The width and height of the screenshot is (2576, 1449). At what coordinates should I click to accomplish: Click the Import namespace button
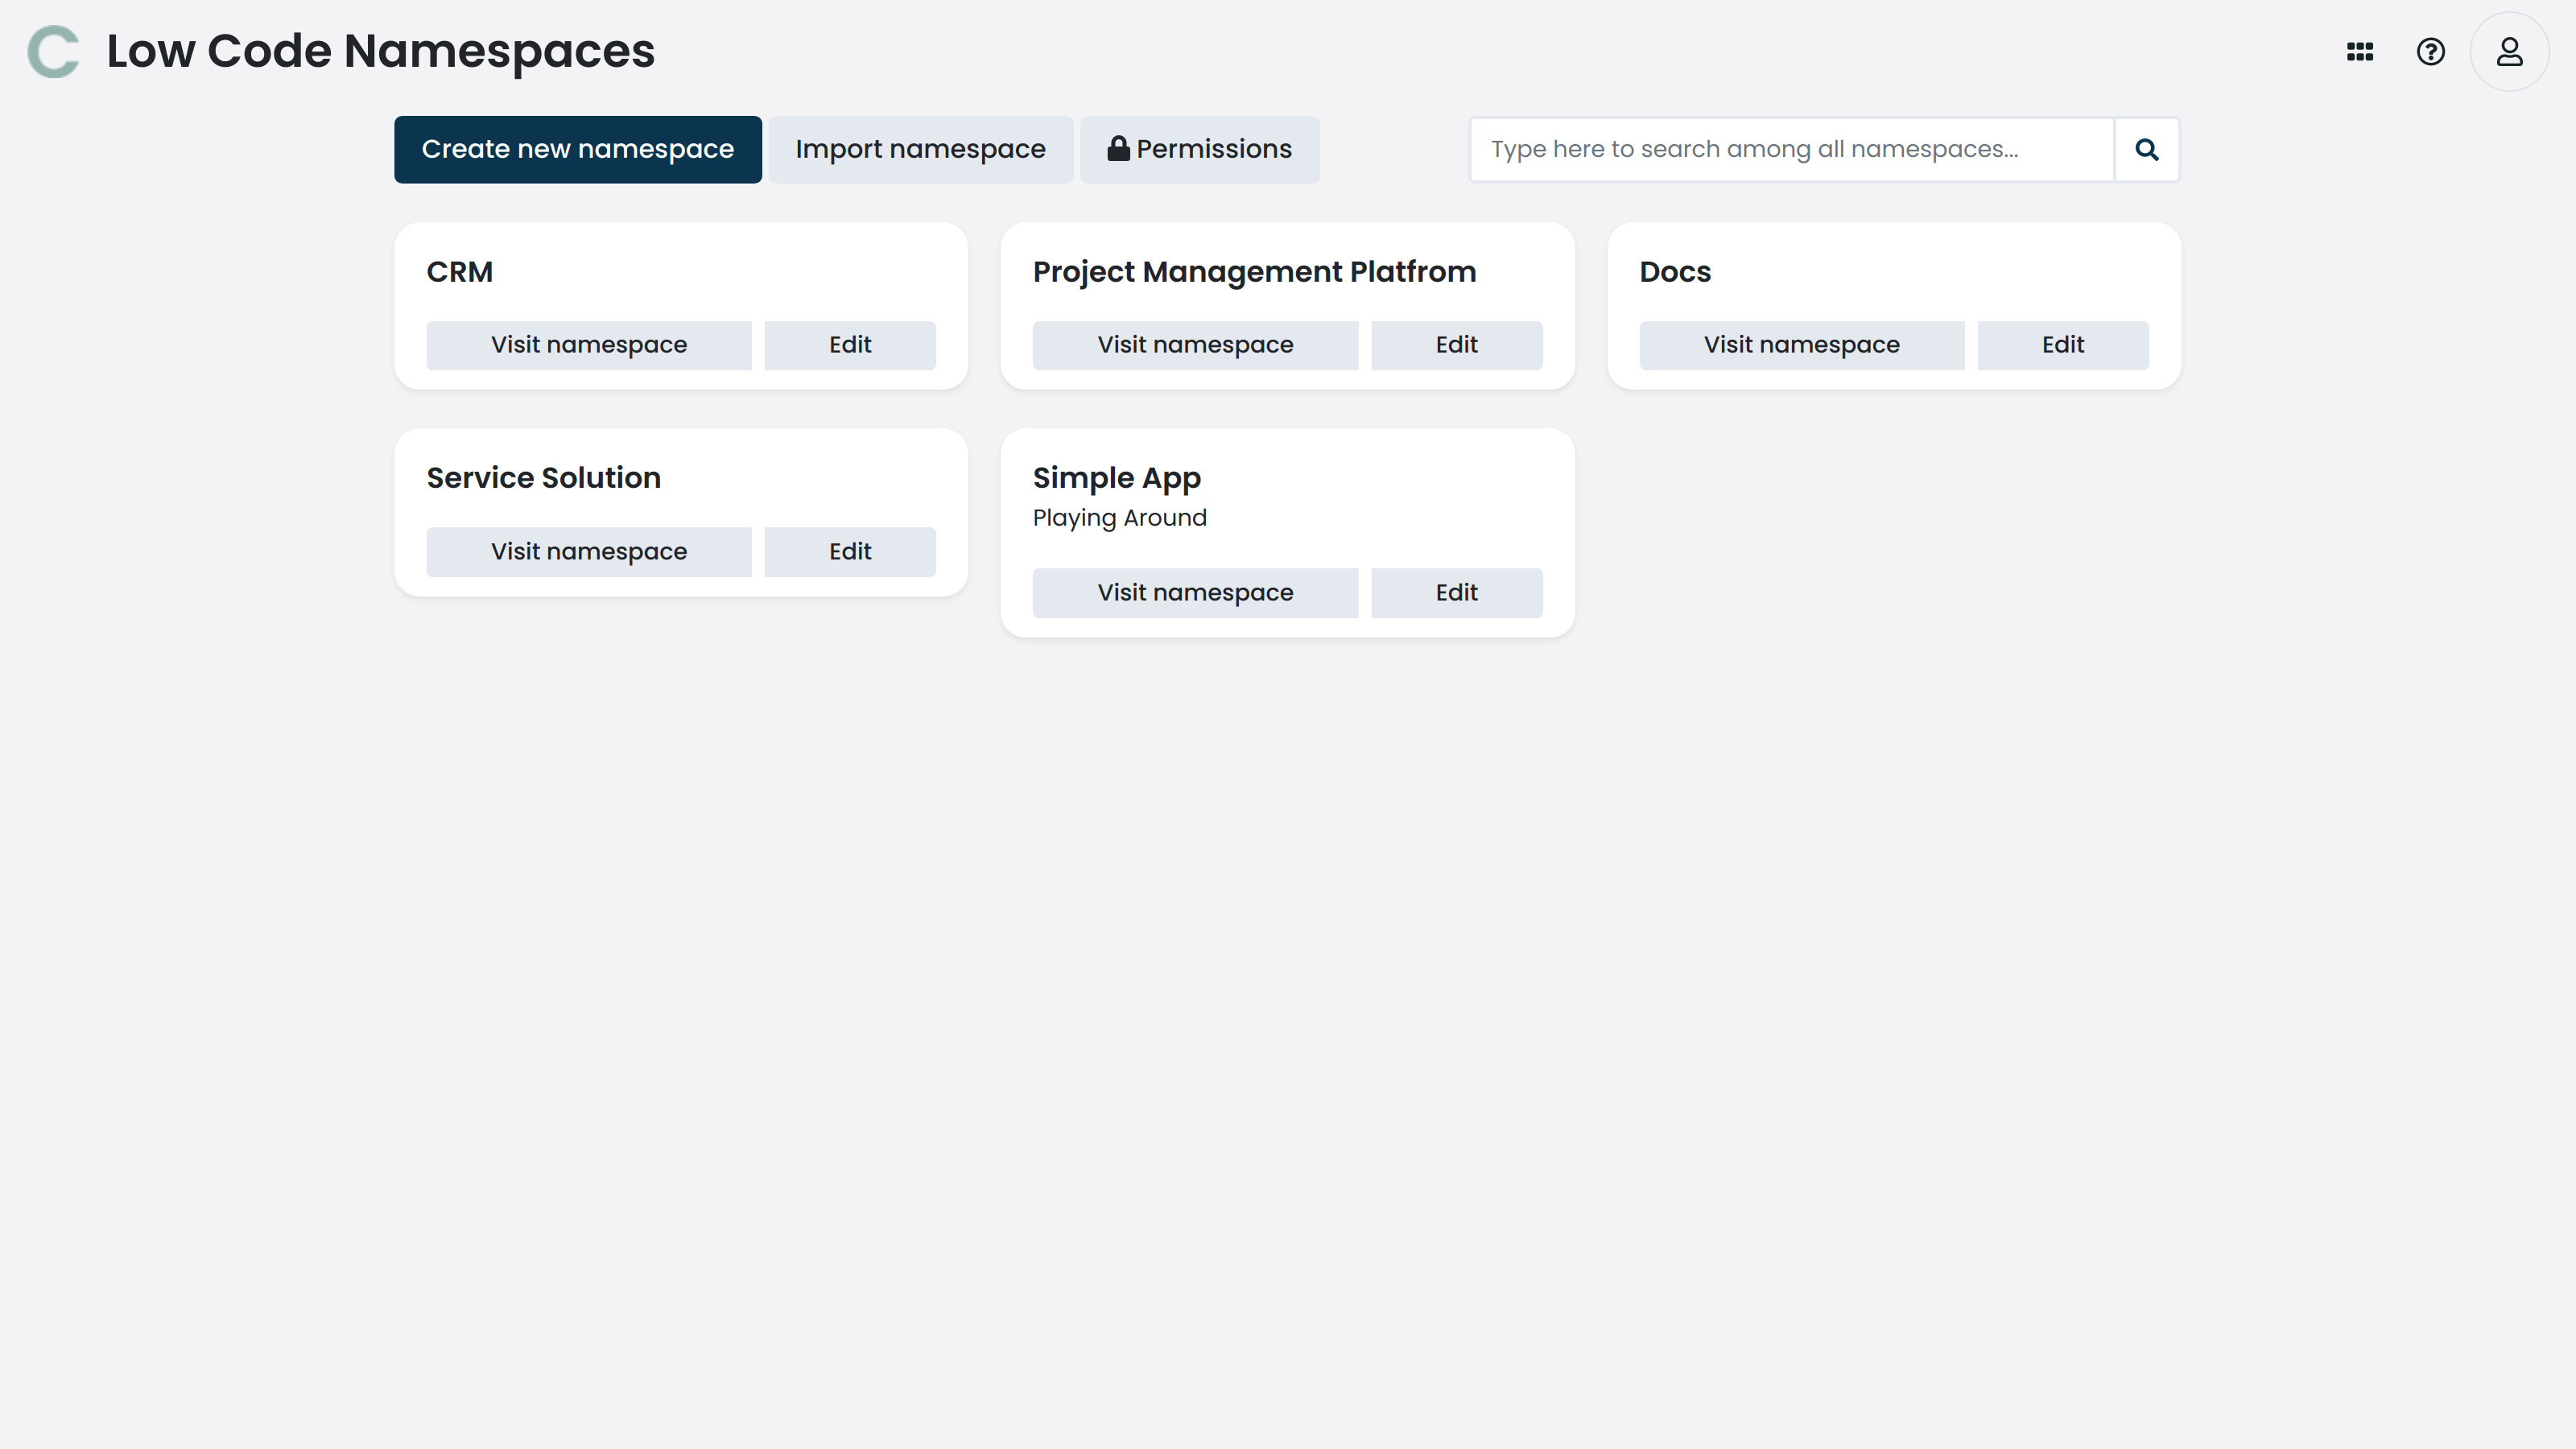(920, 148)
